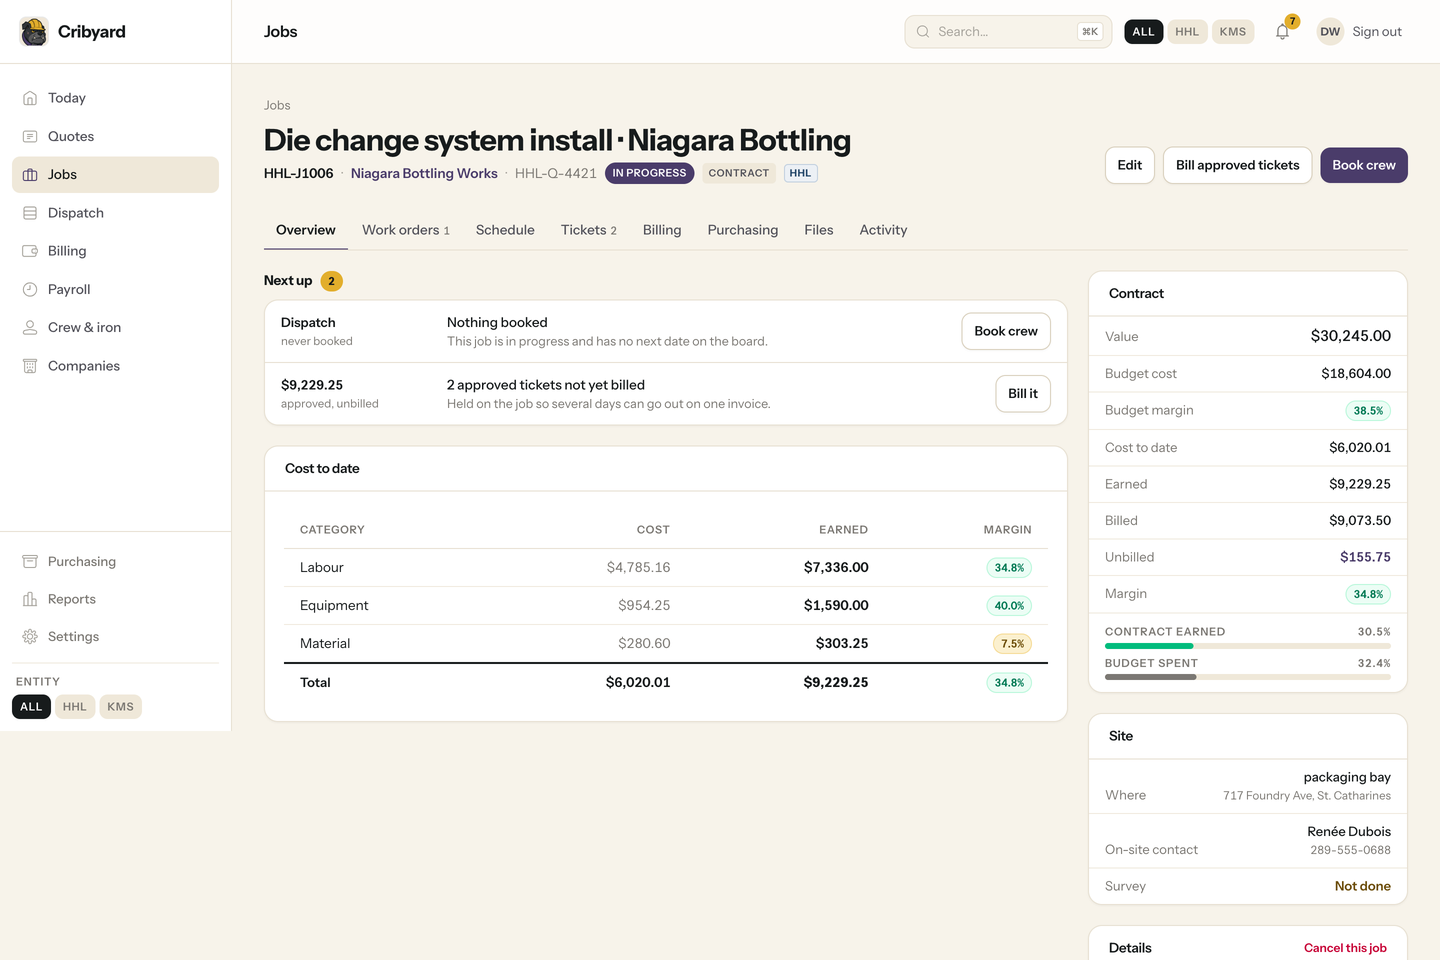The height and width of the screenshot is (960, 1440).
Task: Open Settings in the sidebar
Action: pyautogui.click(x=115, y=637)
